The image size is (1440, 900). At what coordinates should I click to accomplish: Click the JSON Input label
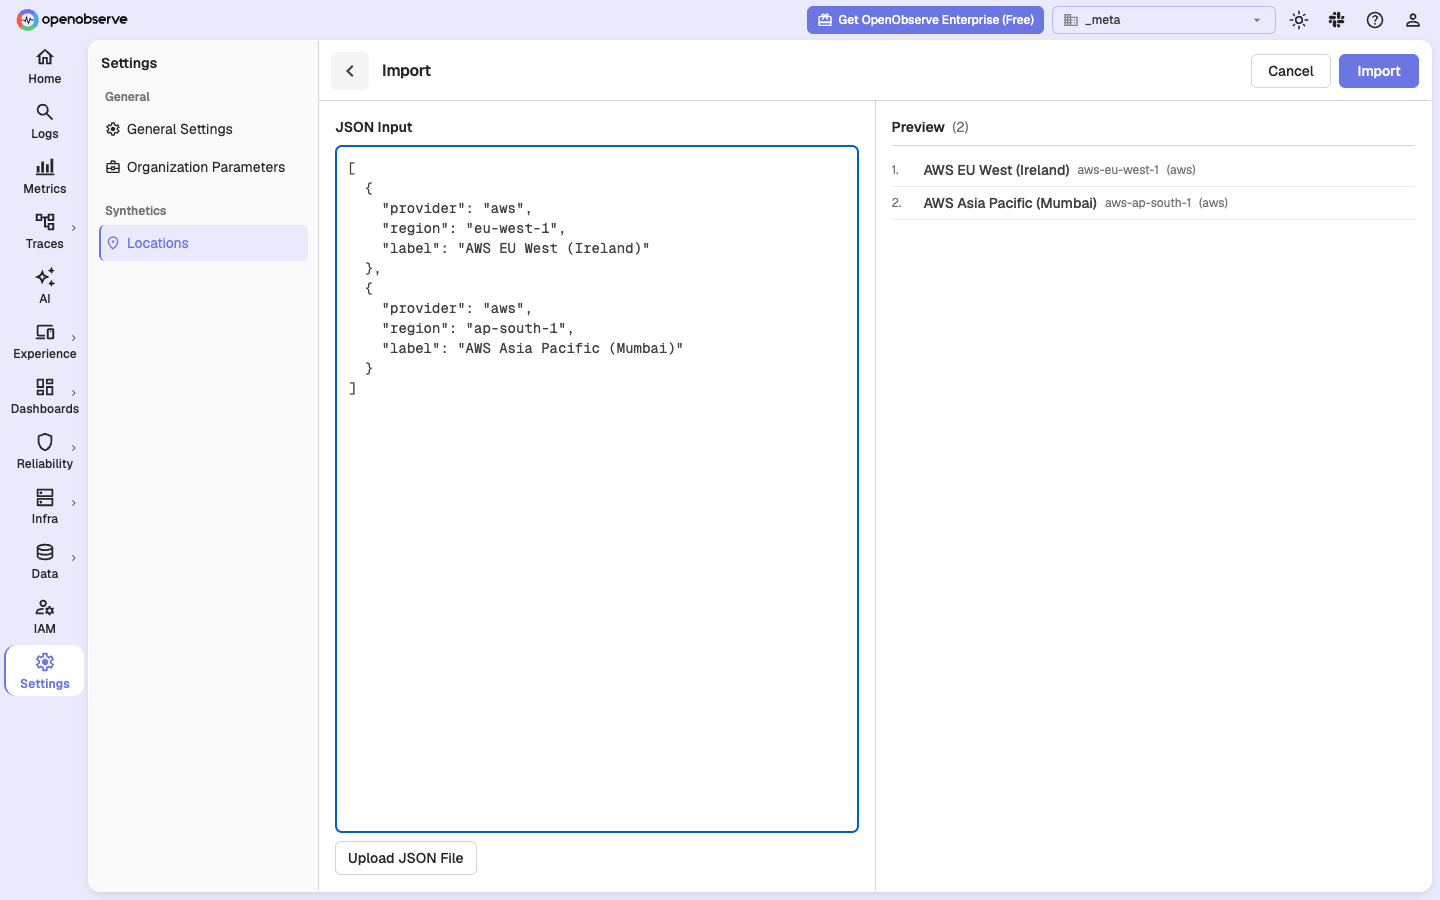click(x=374, y=127)
